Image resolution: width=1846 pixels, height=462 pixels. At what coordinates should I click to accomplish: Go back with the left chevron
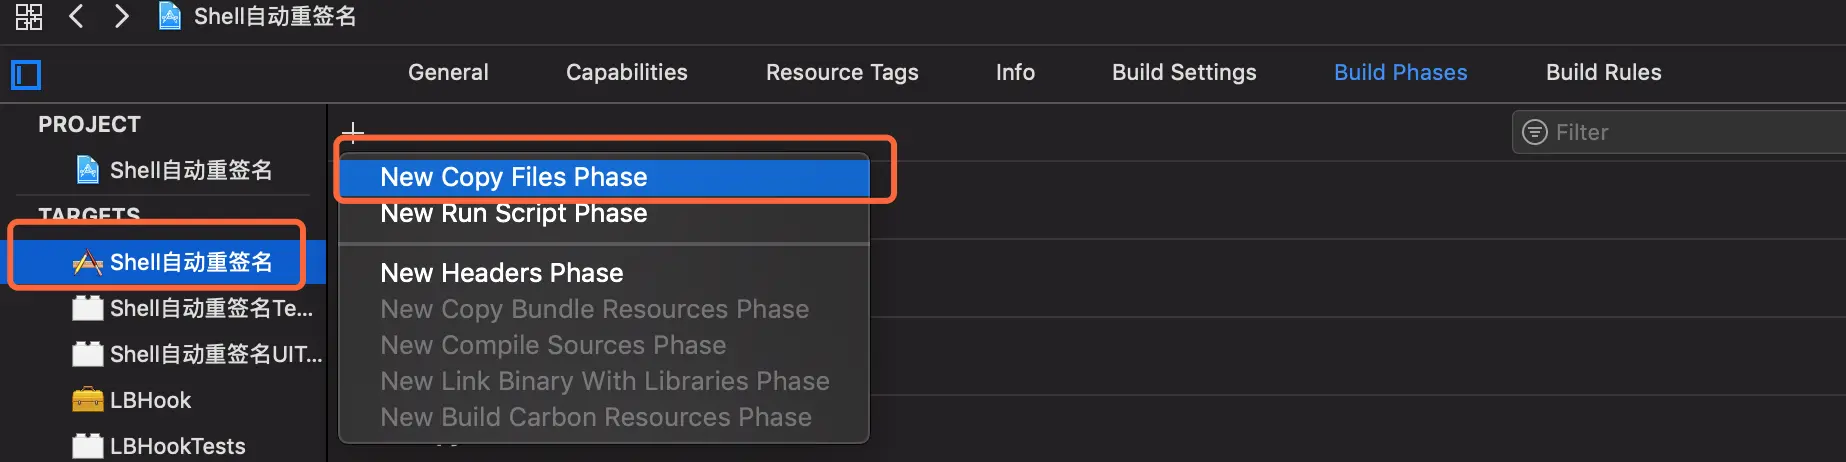click(x=76, y=16)
